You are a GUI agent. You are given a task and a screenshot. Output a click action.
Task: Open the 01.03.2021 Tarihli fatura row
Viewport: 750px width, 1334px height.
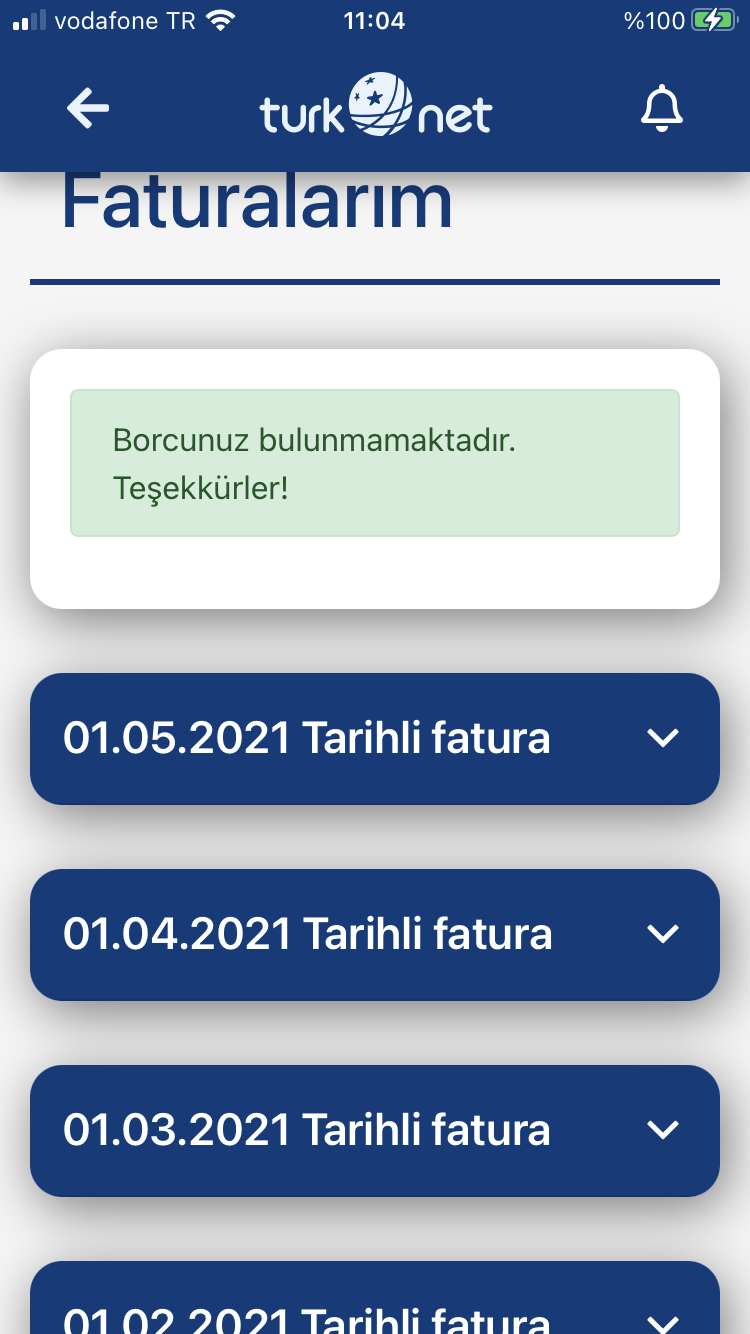pyautogui.click(x=375, y=1131)
